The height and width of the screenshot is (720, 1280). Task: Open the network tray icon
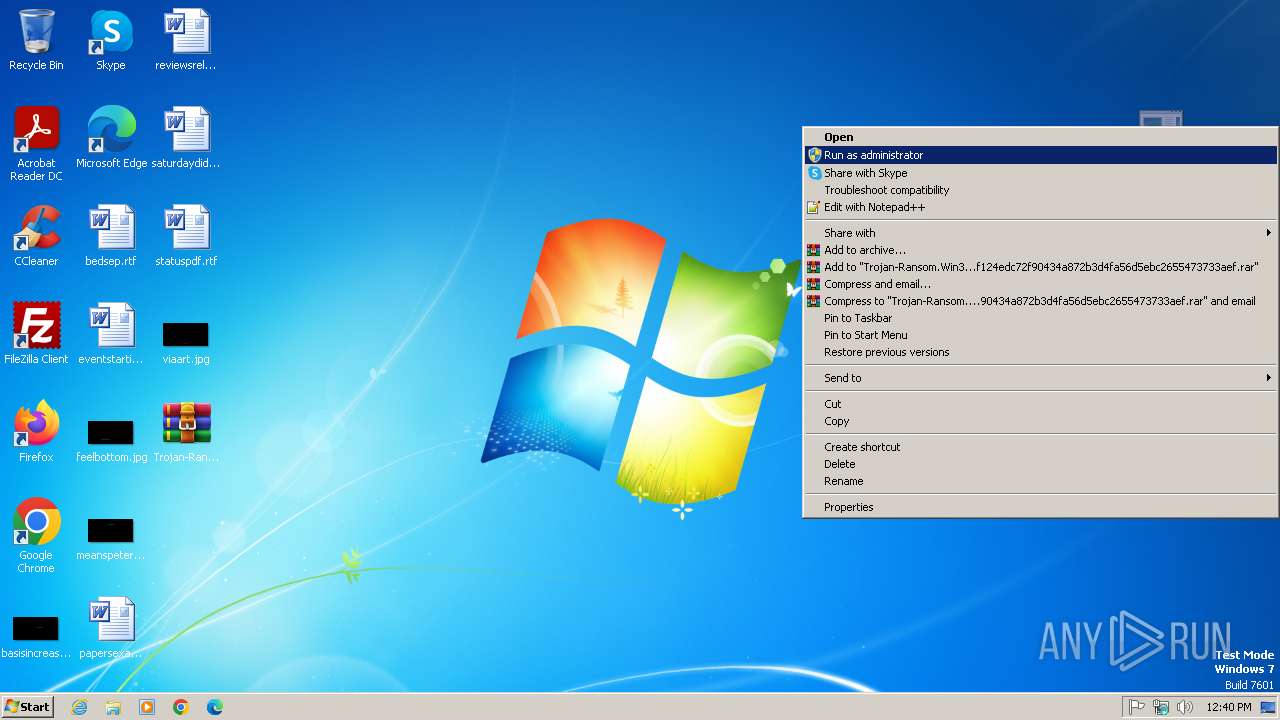point(1161,707)
